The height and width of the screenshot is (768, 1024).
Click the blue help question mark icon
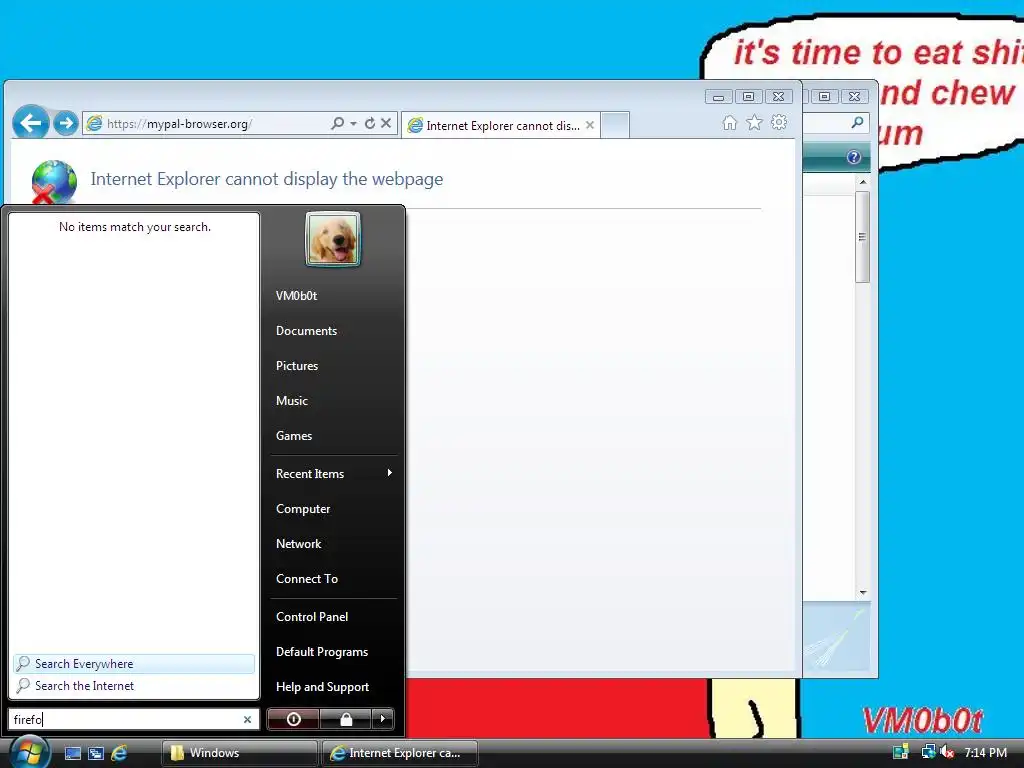854,157
